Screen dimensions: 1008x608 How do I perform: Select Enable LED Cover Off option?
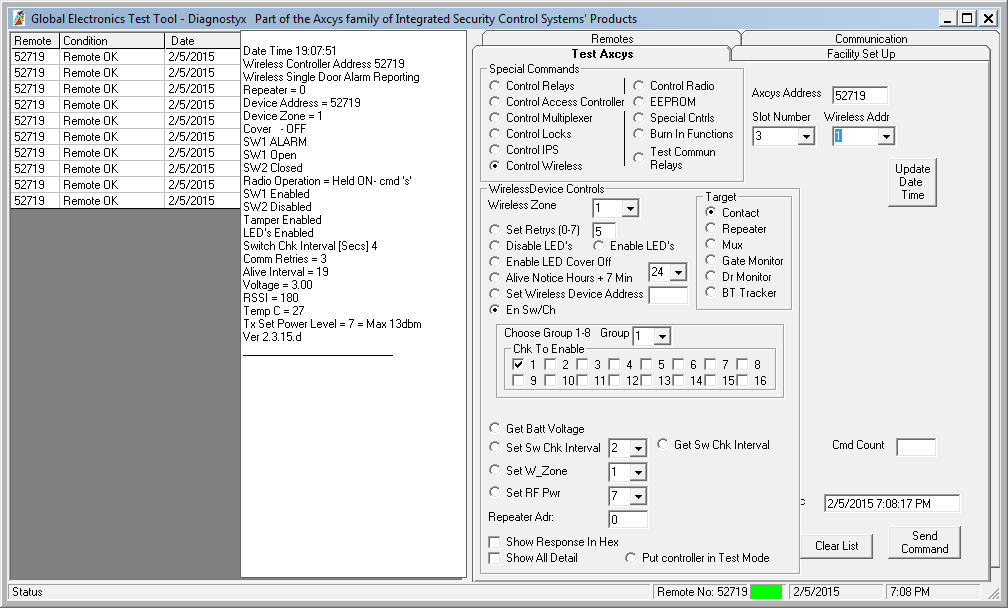(494, 262)
